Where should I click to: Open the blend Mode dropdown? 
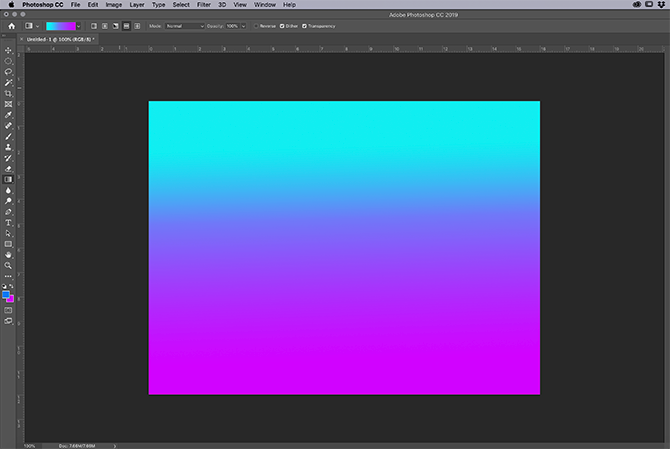(x=185, y=25)
